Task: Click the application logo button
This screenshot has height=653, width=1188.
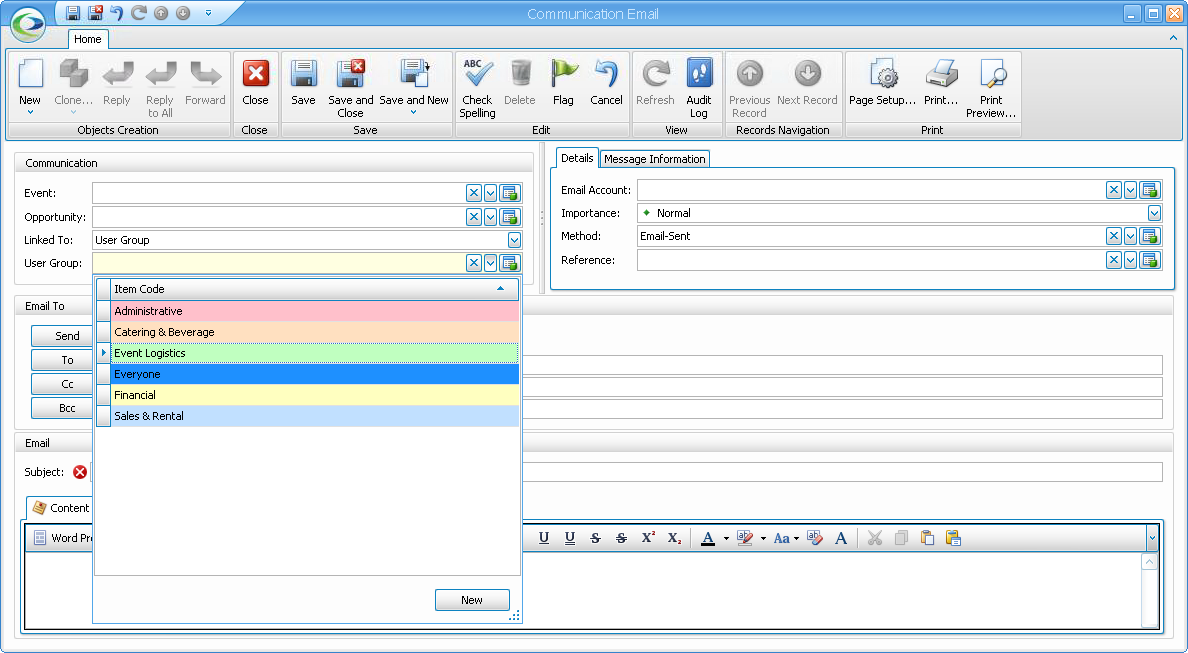Action: point(28,24)
